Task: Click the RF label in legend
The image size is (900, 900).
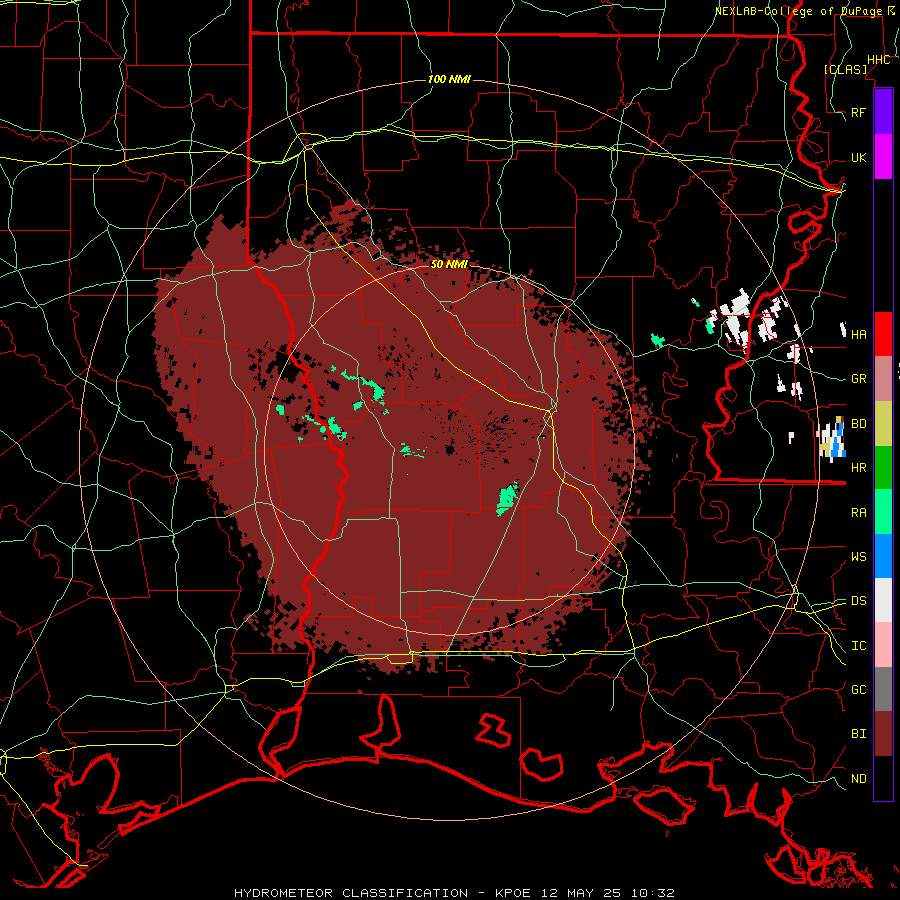Action: [x=858, y=112]
